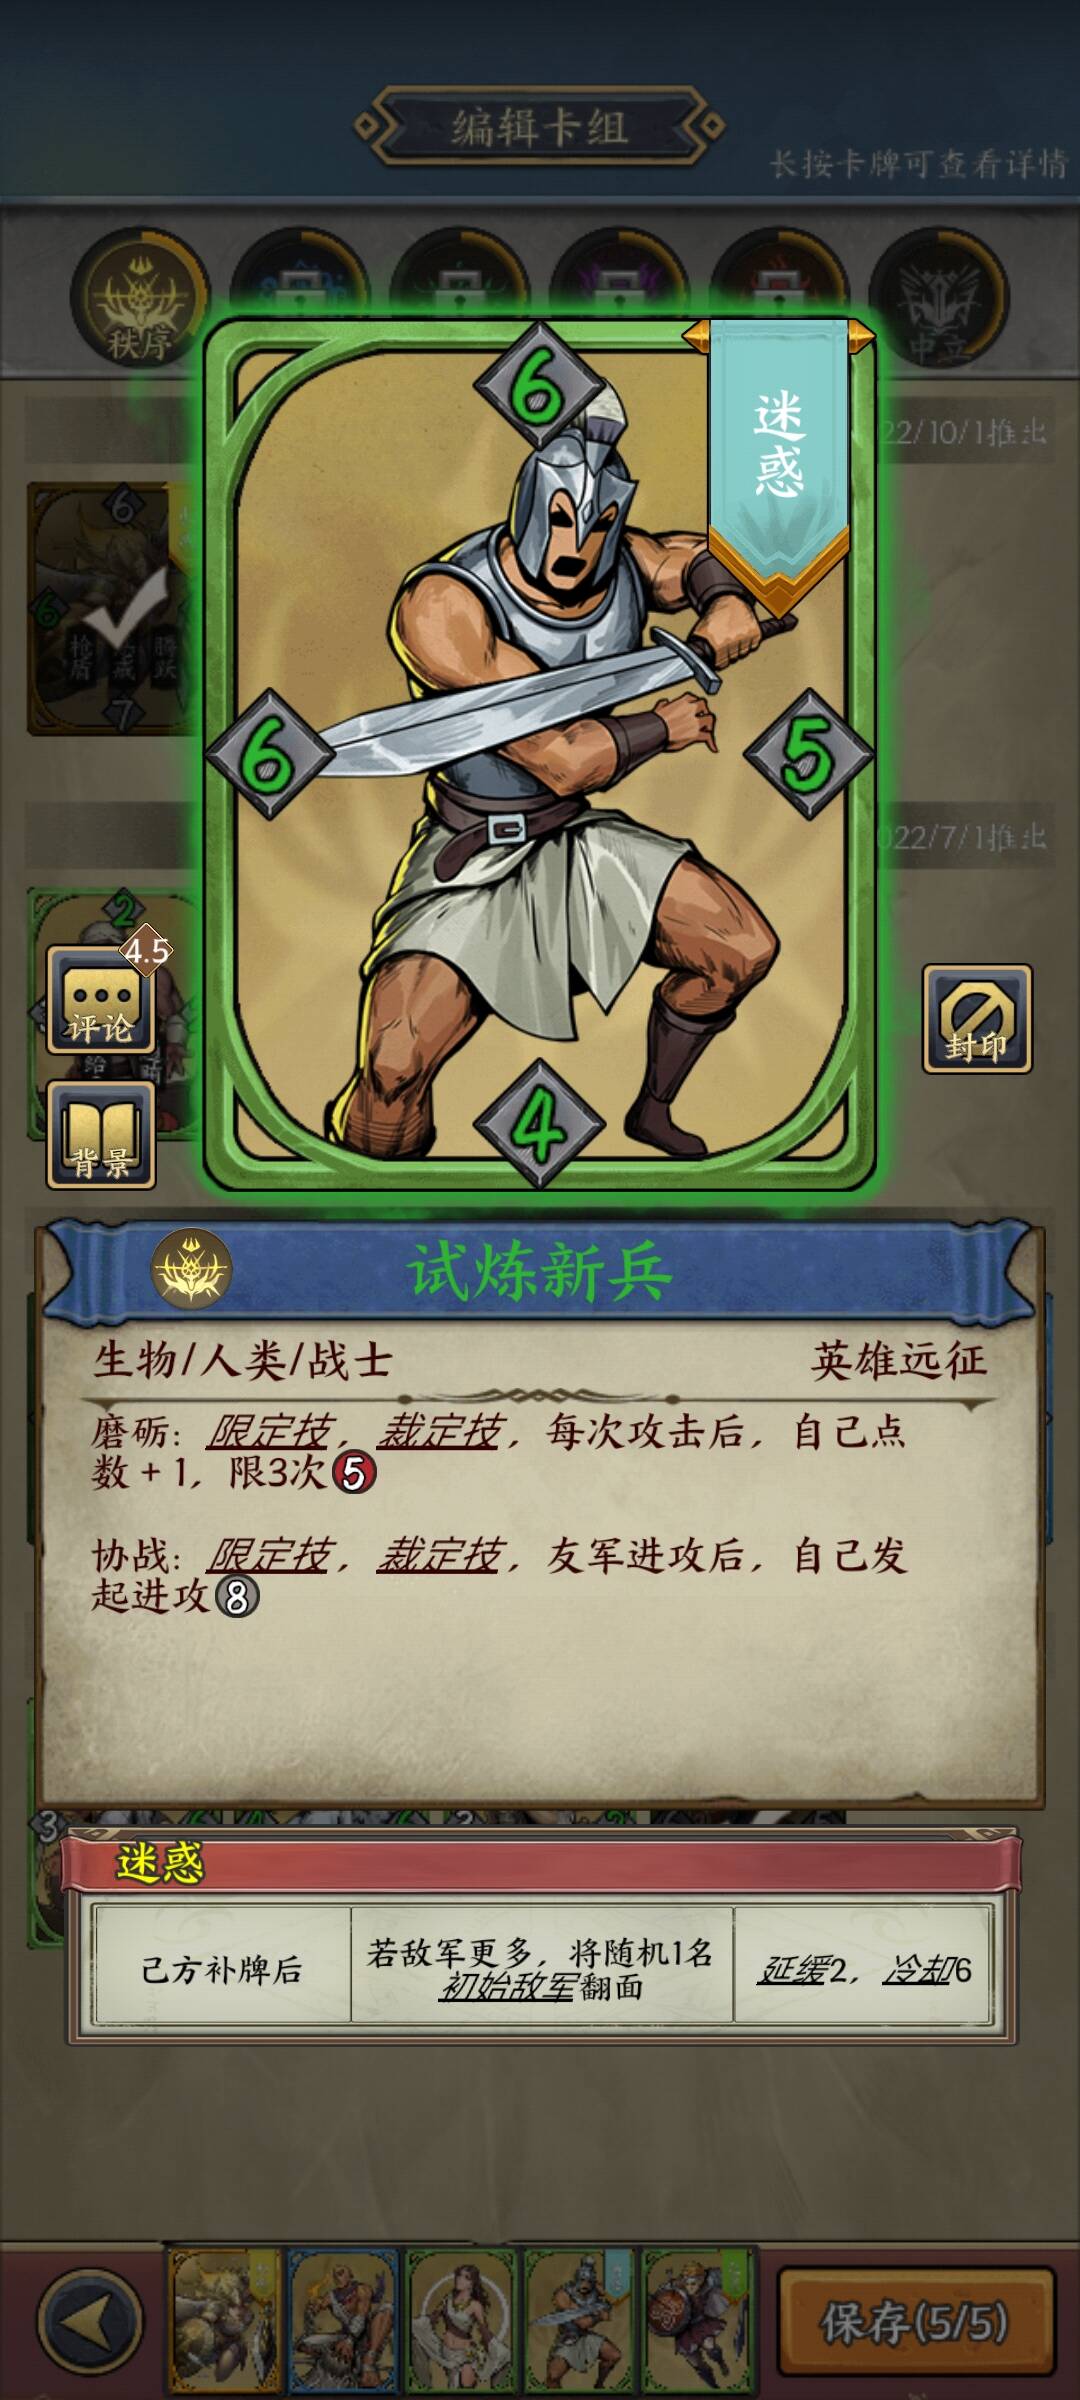This screenshot has height=2400, width=1080.
Task: Tap the back arrow icon
Action: pos(90,2320)
